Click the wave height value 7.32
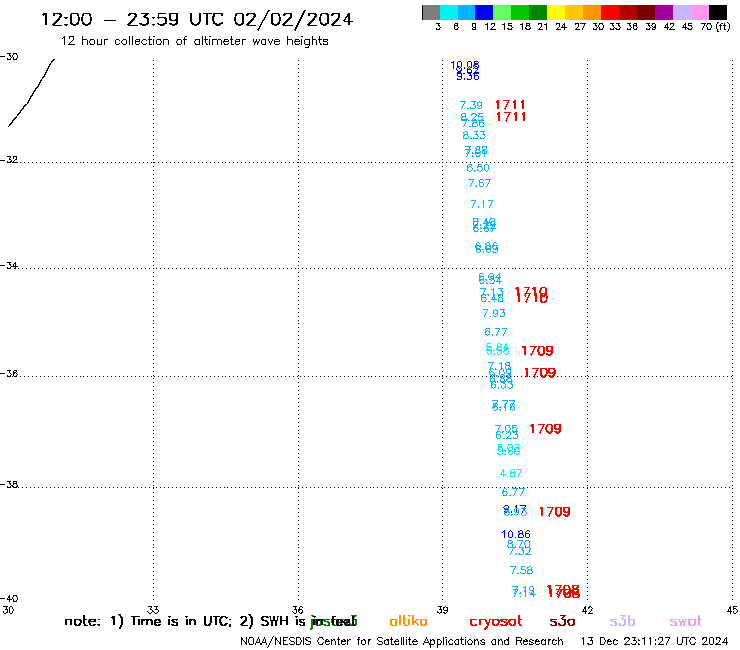 [x=520, y=551]
